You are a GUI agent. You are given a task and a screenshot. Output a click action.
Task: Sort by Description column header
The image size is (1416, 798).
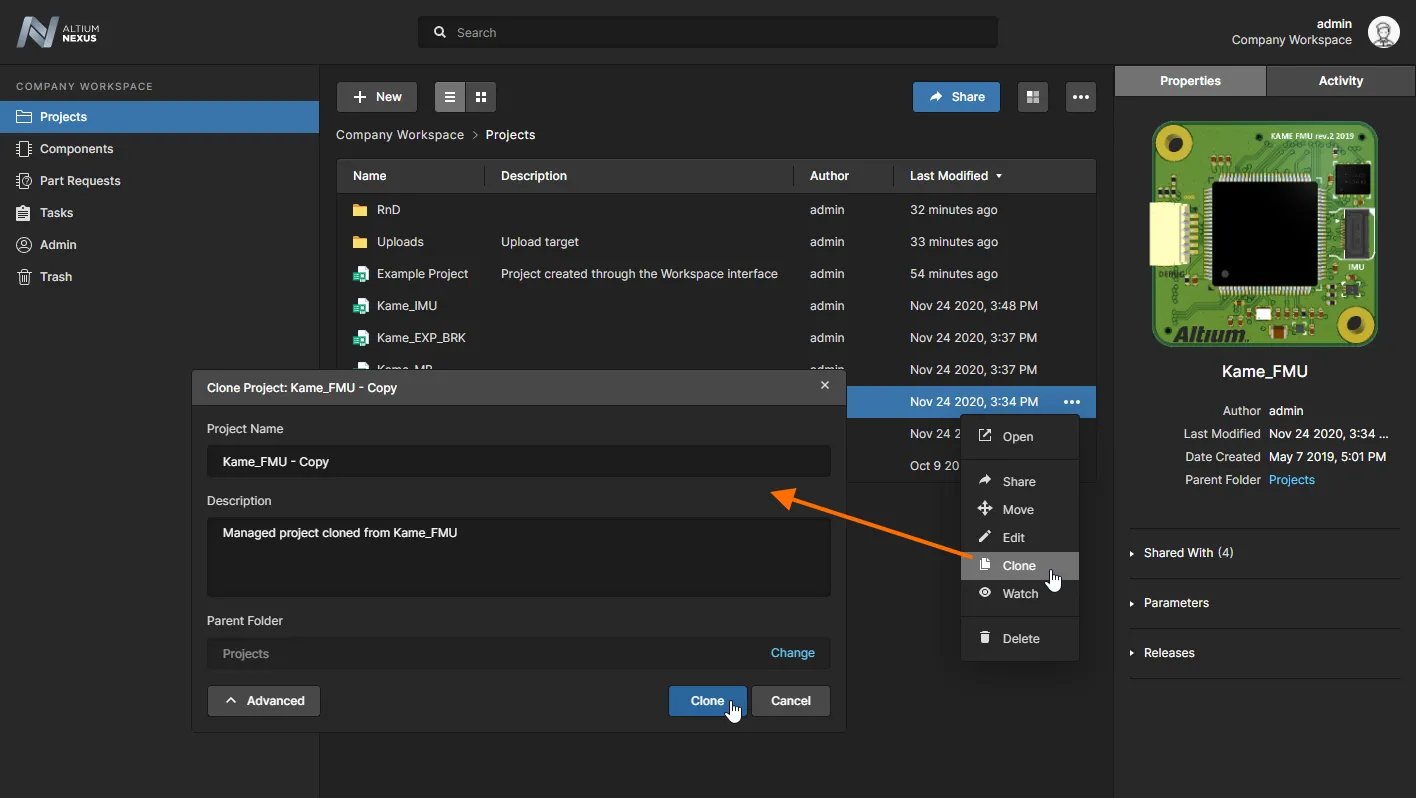(x=534, y=176)
